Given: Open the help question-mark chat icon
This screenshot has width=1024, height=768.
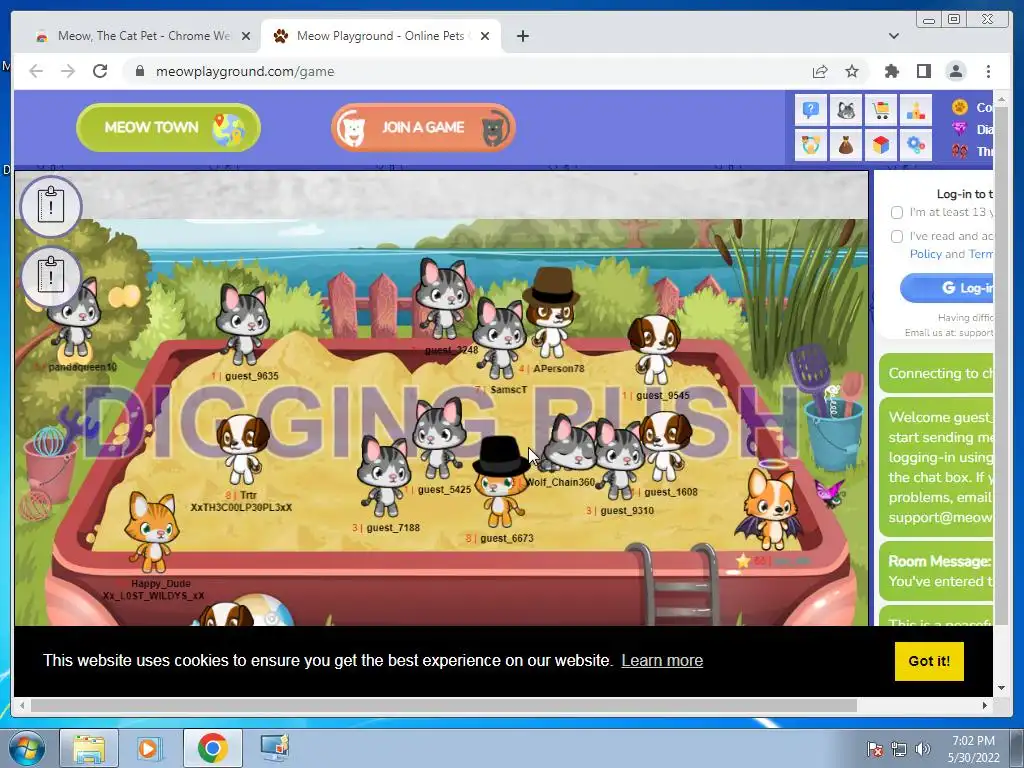Looking at the screenshot, I should (810, 110).
